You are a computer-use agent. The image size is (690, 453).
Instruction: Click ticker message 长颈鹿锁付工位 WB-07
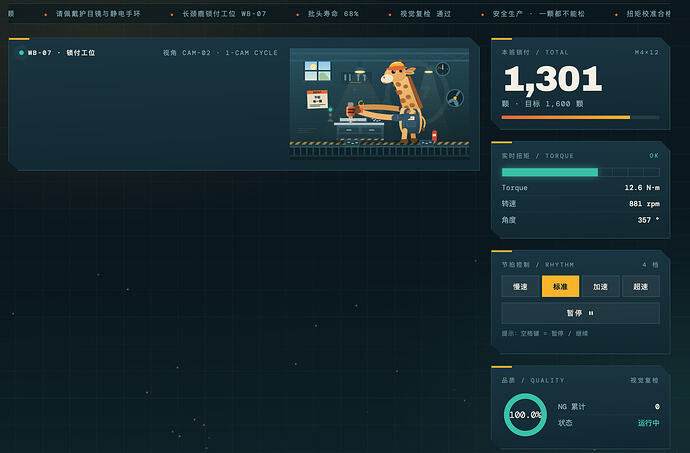(224, 14)
